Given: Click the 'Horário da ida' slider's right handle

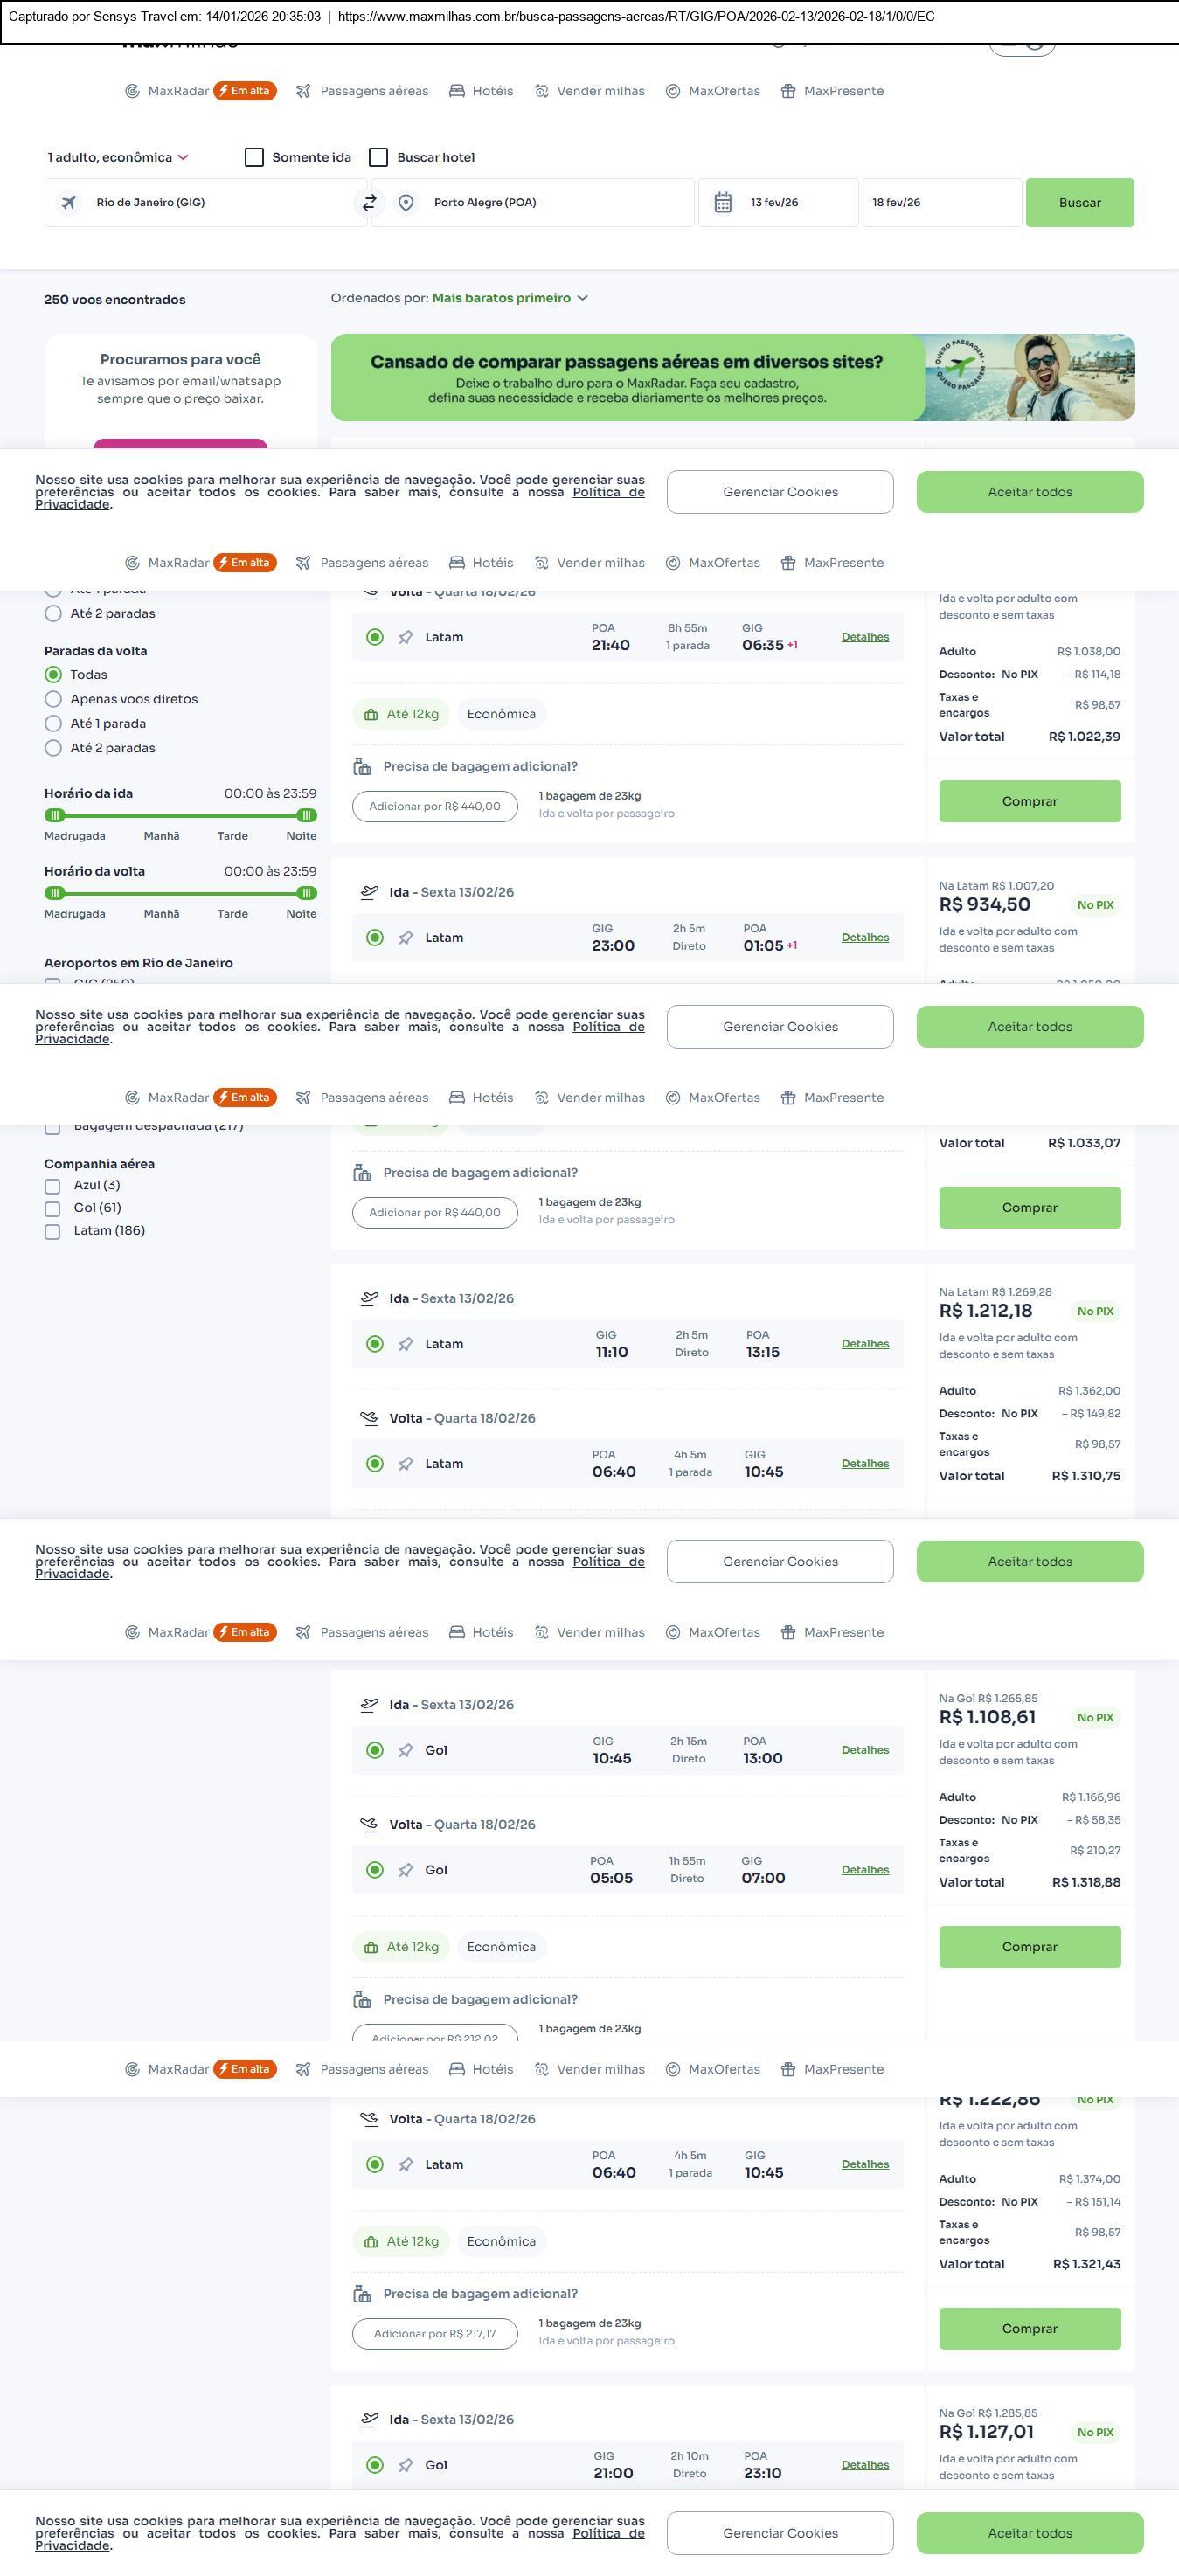Looking at the screenshot, I should [x=306, y=815].
